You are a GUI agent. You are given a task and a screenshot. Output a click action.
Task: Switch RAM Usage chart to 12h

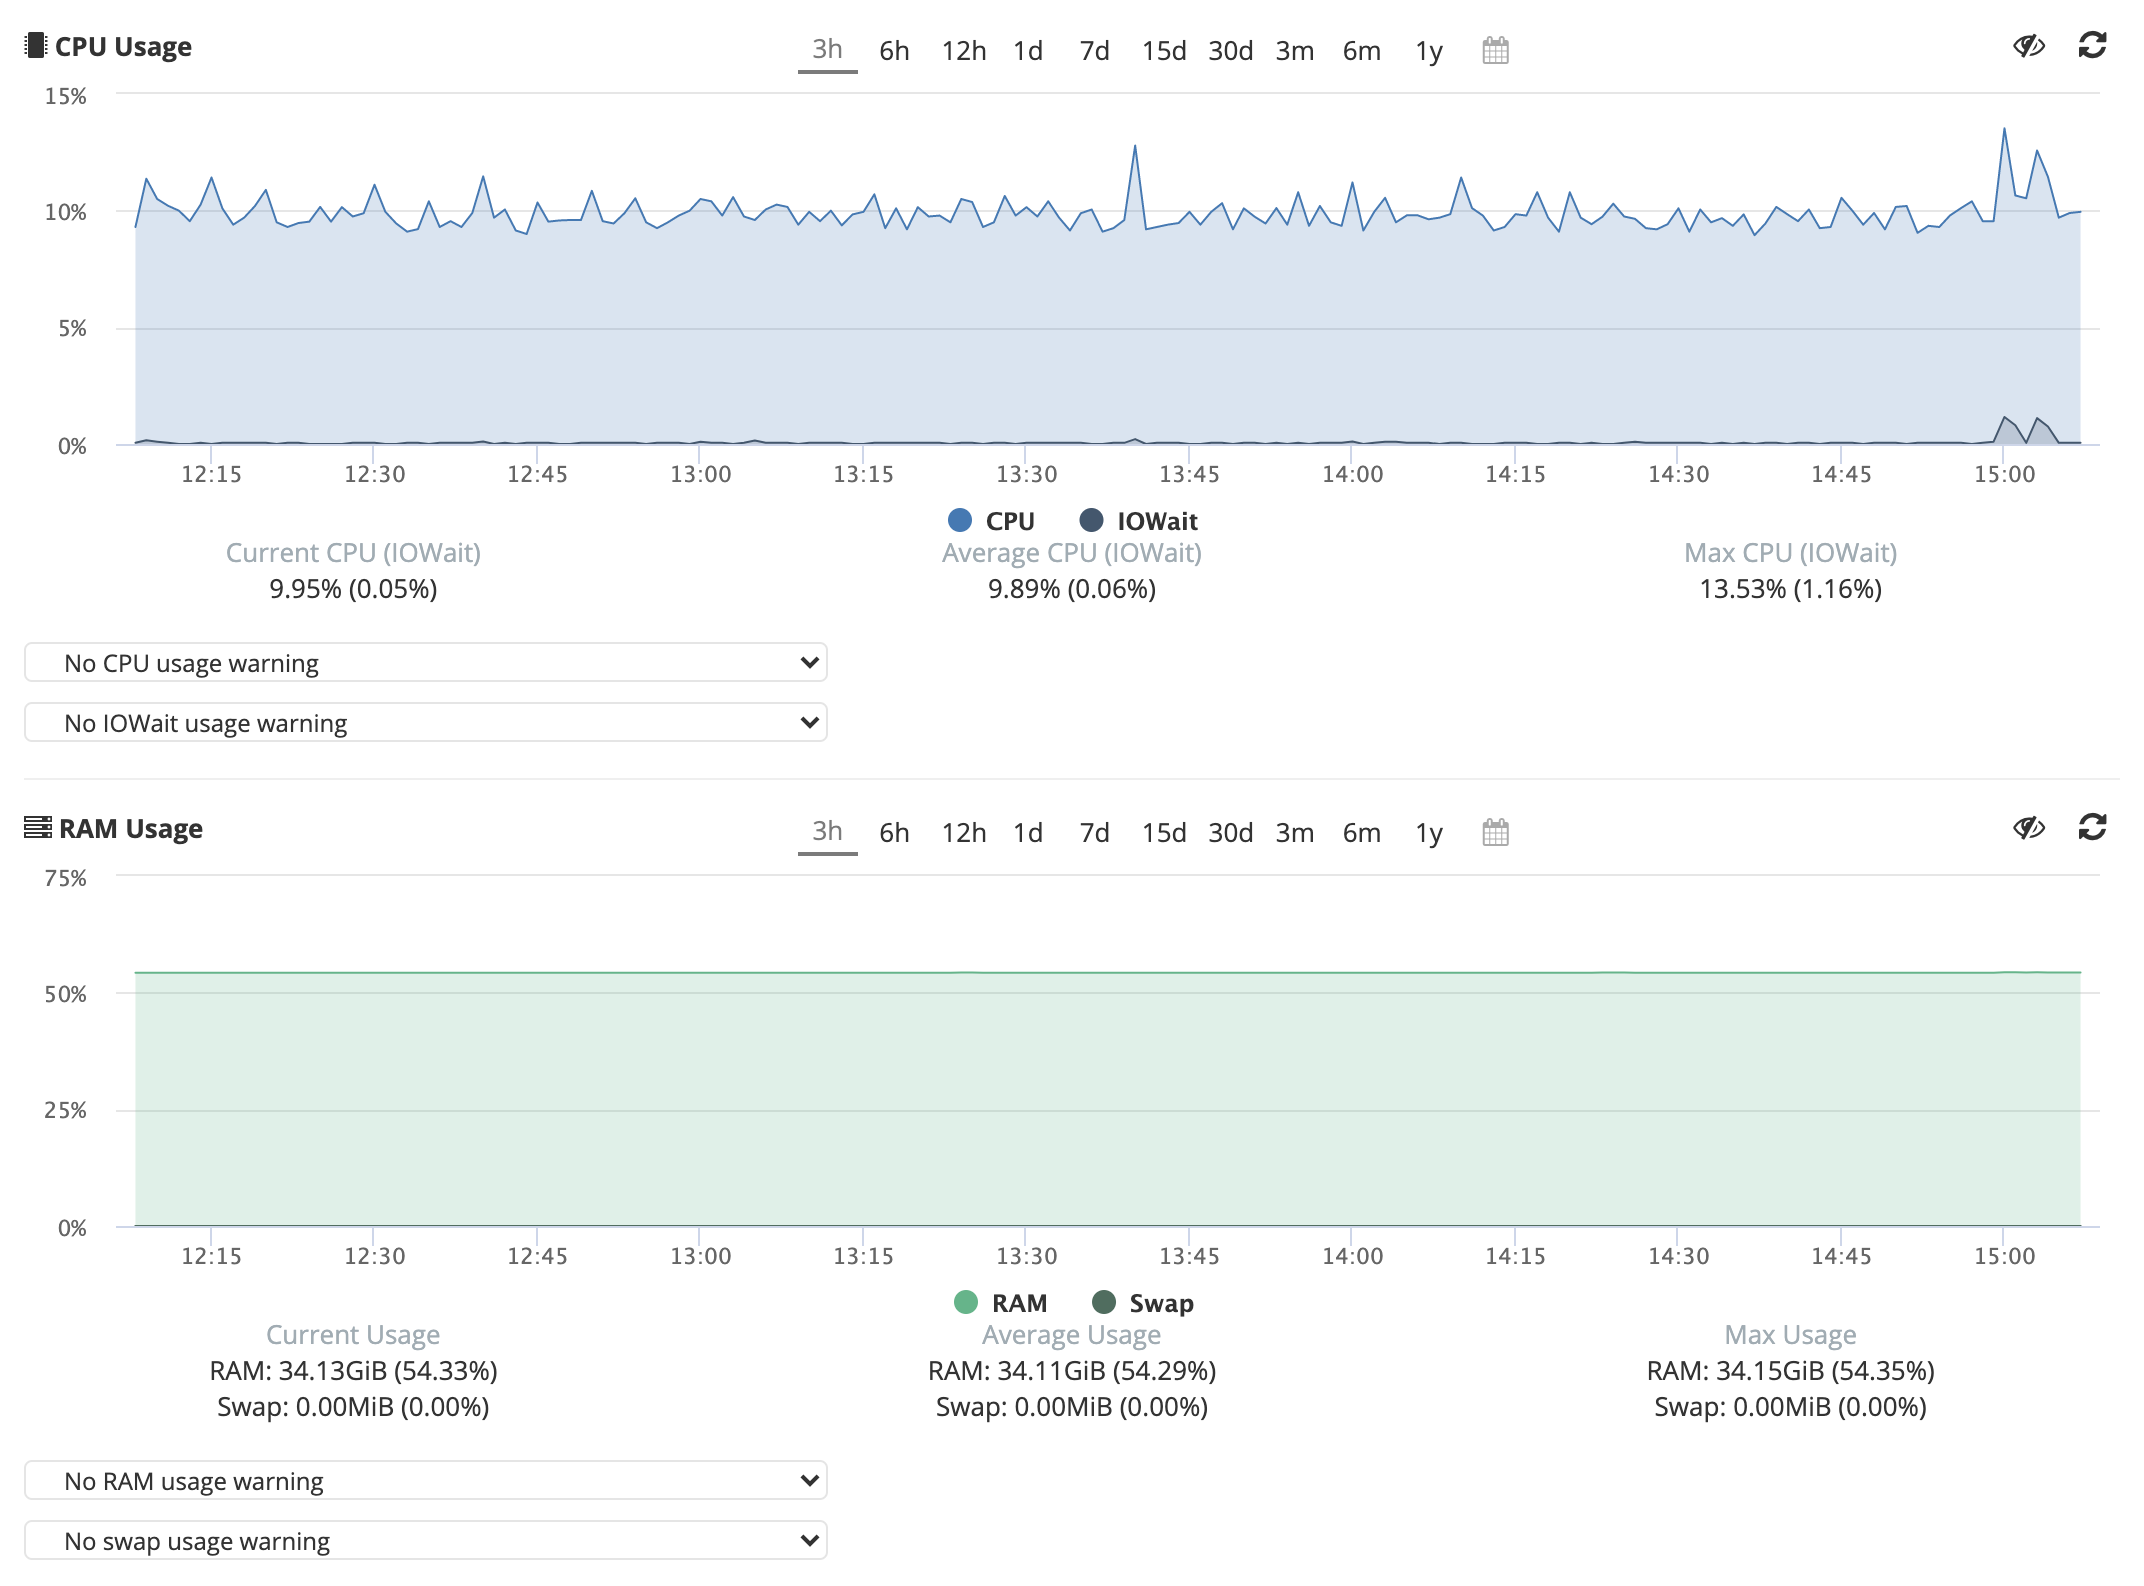(x=964, y=833)
